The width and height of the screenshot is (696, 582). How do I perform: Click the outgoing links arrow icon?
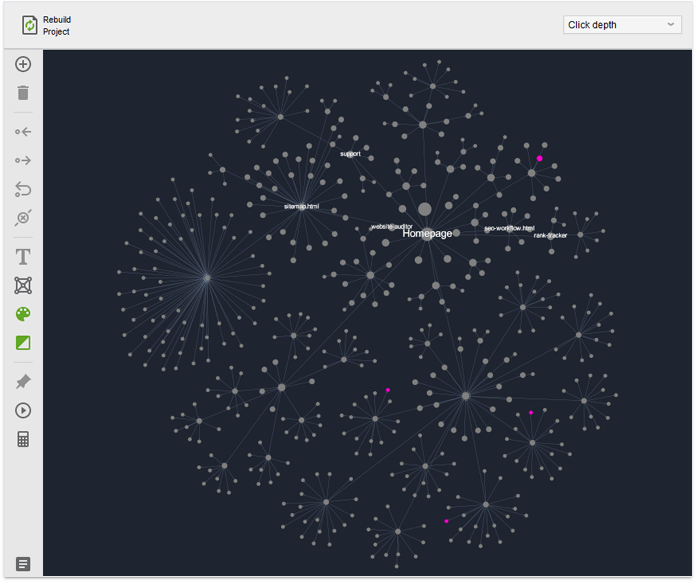coord(23,160)
